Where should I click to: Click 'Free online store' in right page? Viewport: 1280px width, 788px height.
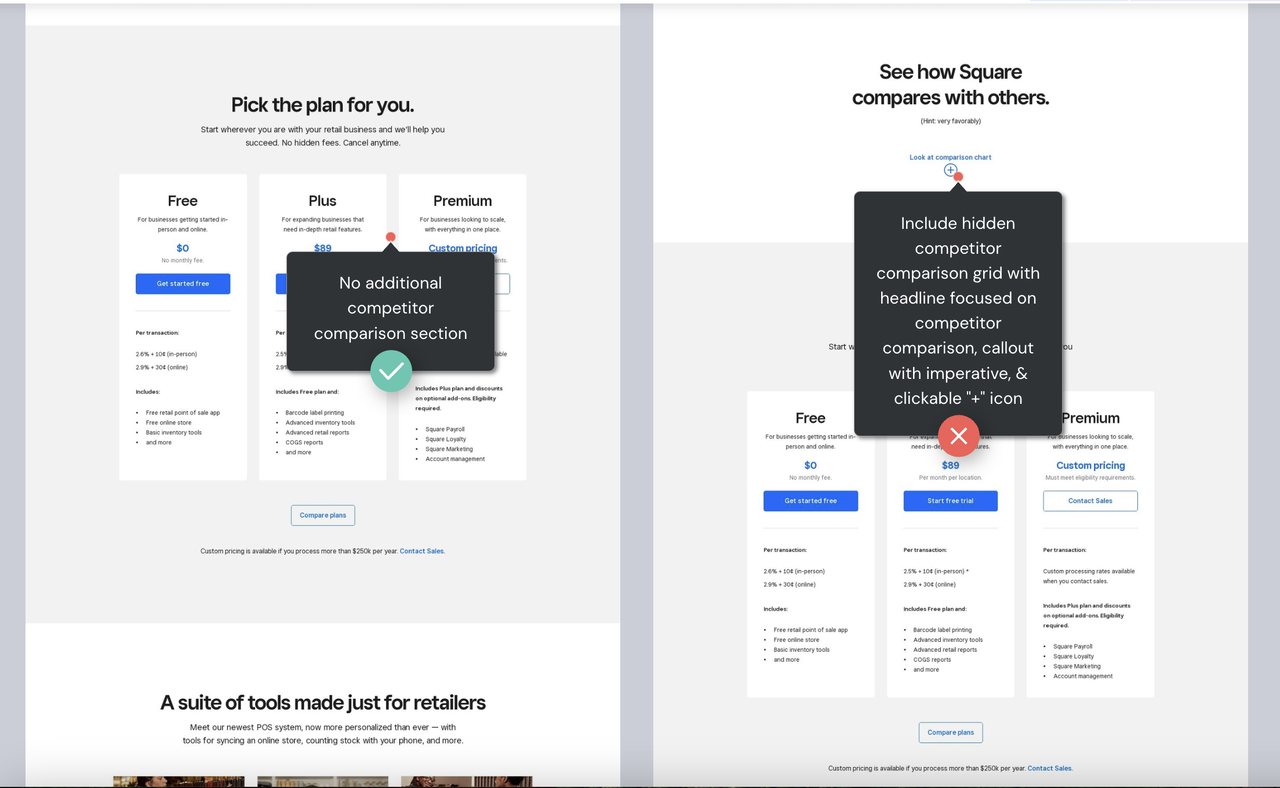click(796, 640)
